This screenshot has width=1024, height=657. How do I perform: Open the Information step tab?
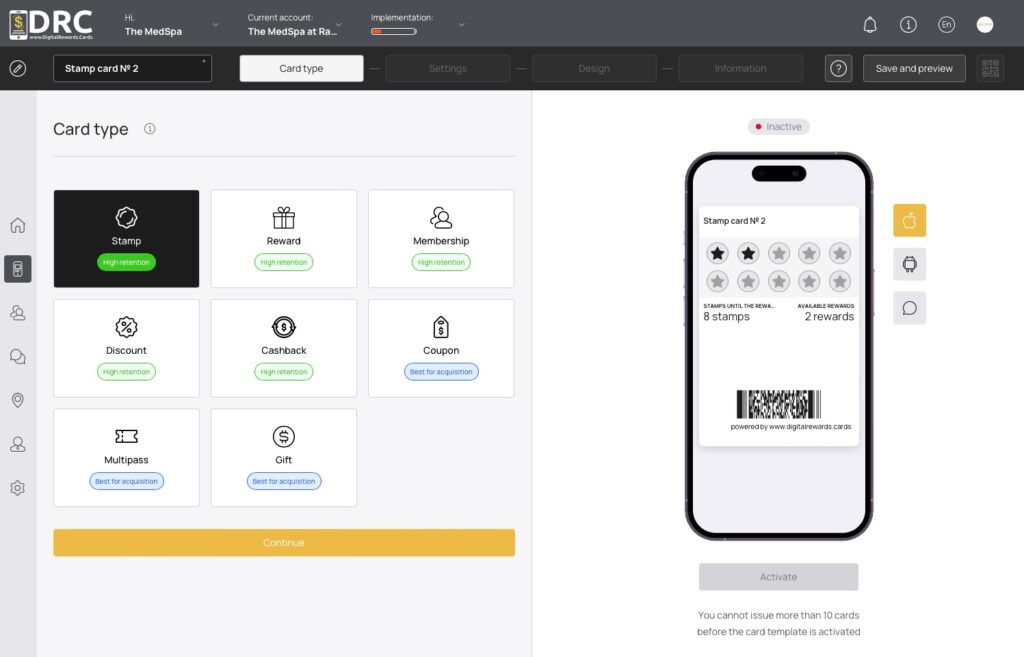(740, 68)
